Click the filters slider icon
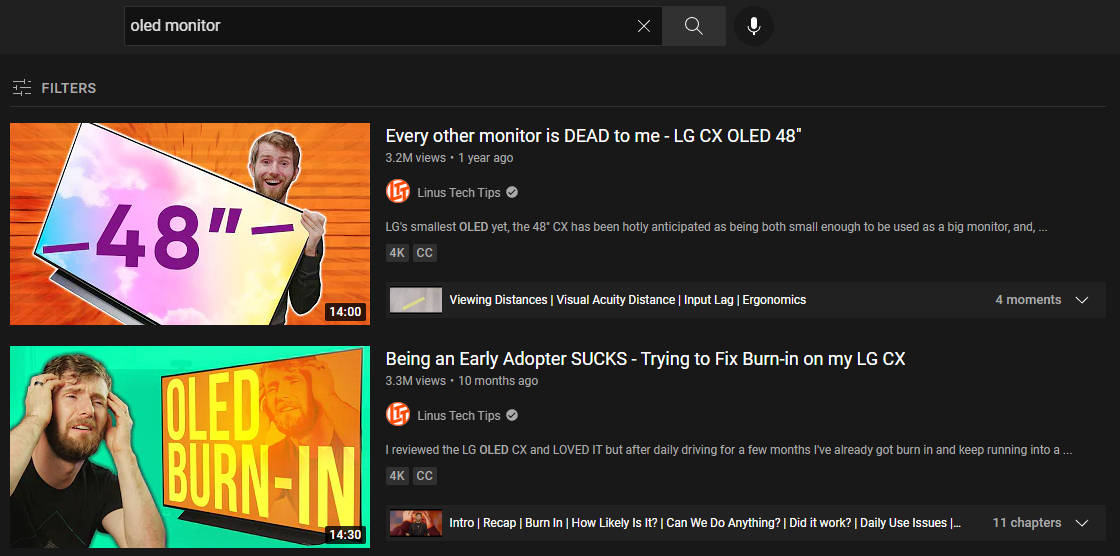 click(x=22, y=88)
